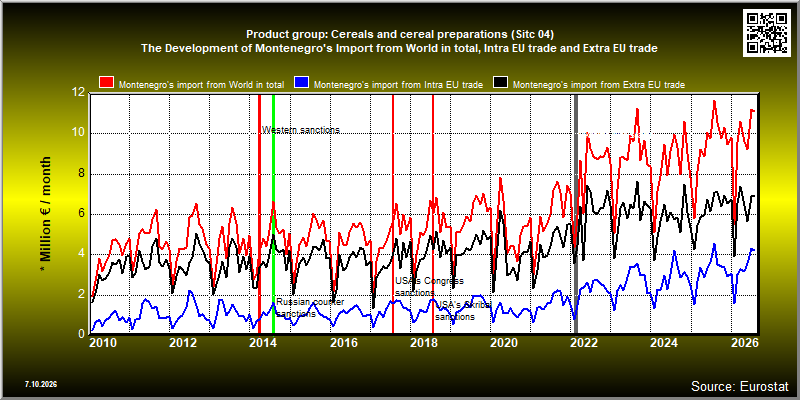Click the "USA's Skribal sanctions" annotation label

(x=463, y=311)
